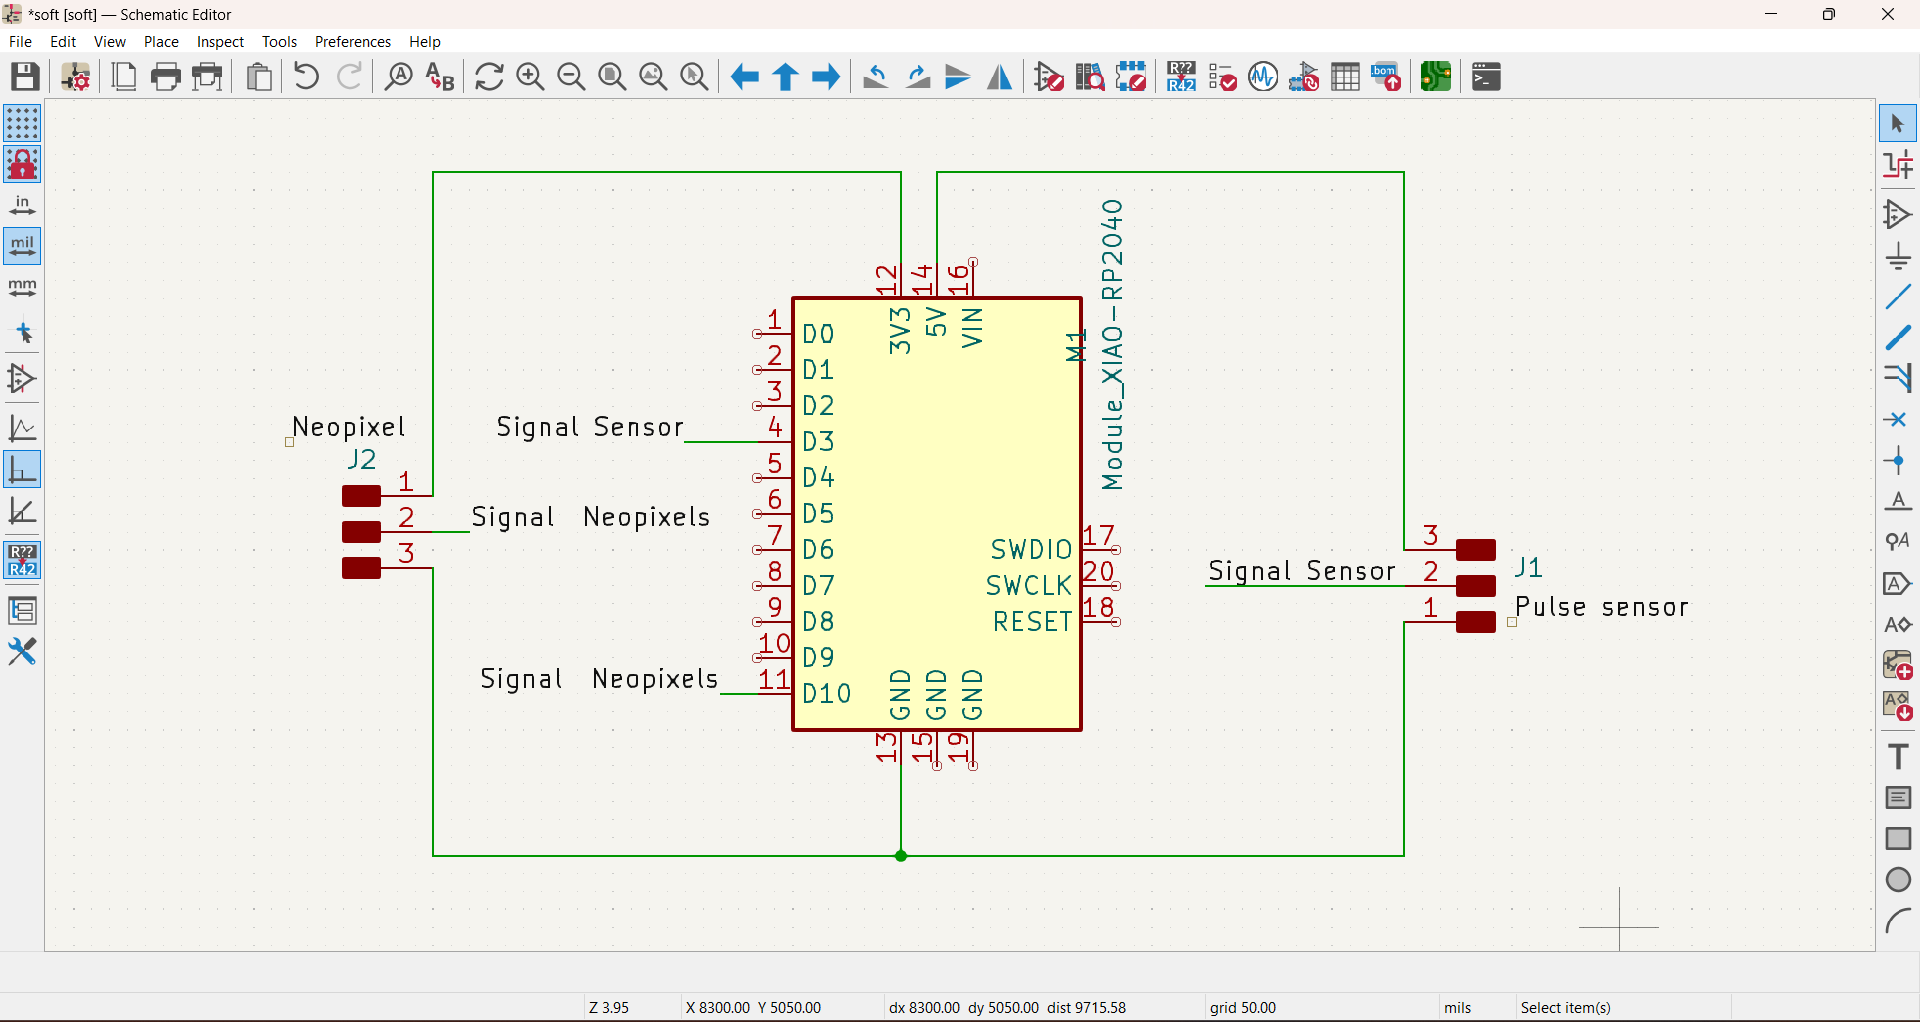
Task: Zoom to fit the page
Action: [612, 77]
